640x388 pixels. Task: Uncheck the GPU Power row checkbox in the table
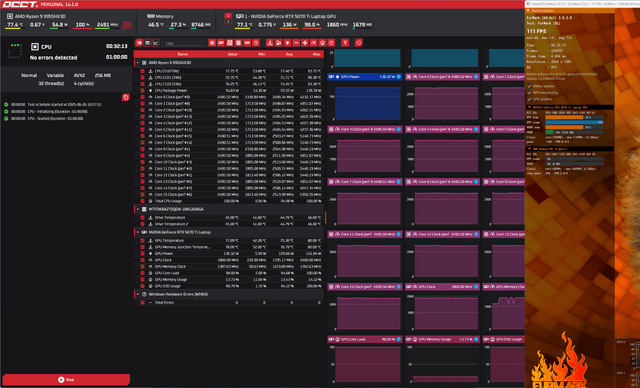(x=142, y=253)
